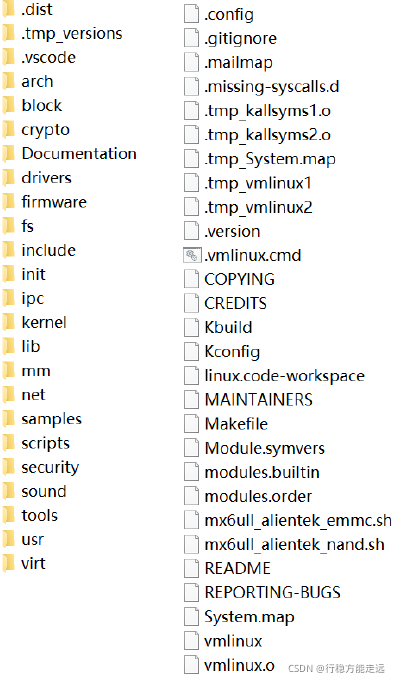
Task: Select the security folder label
Action: (50, 468)
